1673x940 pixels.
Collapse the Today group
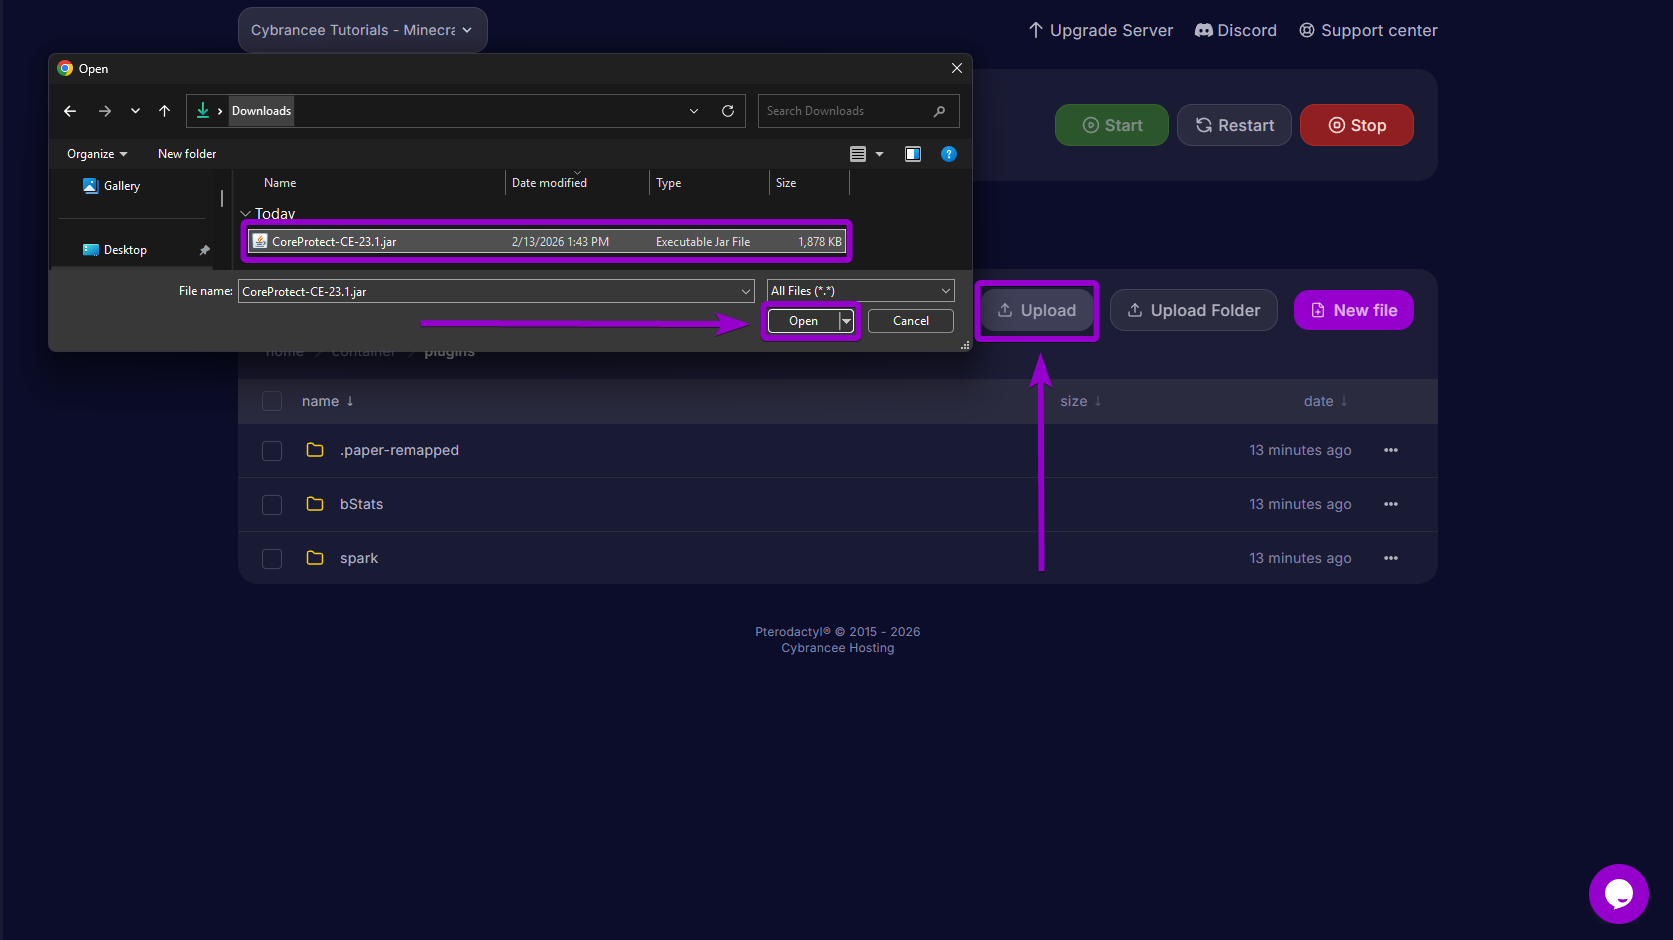[x=246, y=214]
